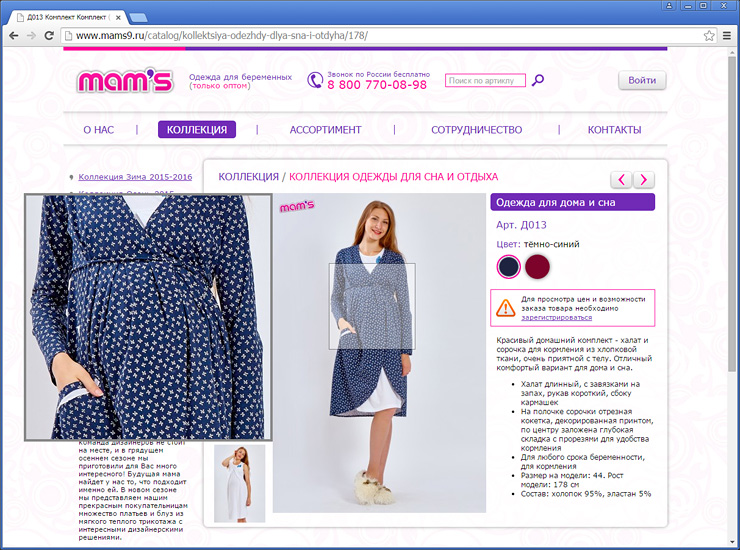Screen dimensions: 740x550
Task: Click browser back arrow
Action: pyautogui.click(x=13, y=36)
